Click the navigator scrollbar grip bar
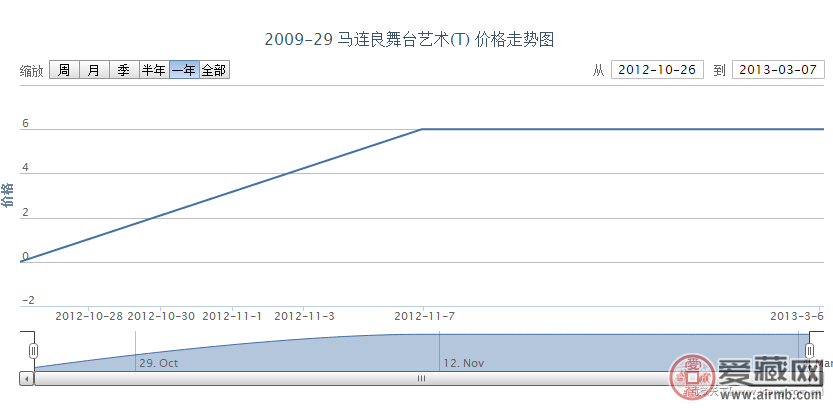The image size is (833, 408). tap(421, 379)
